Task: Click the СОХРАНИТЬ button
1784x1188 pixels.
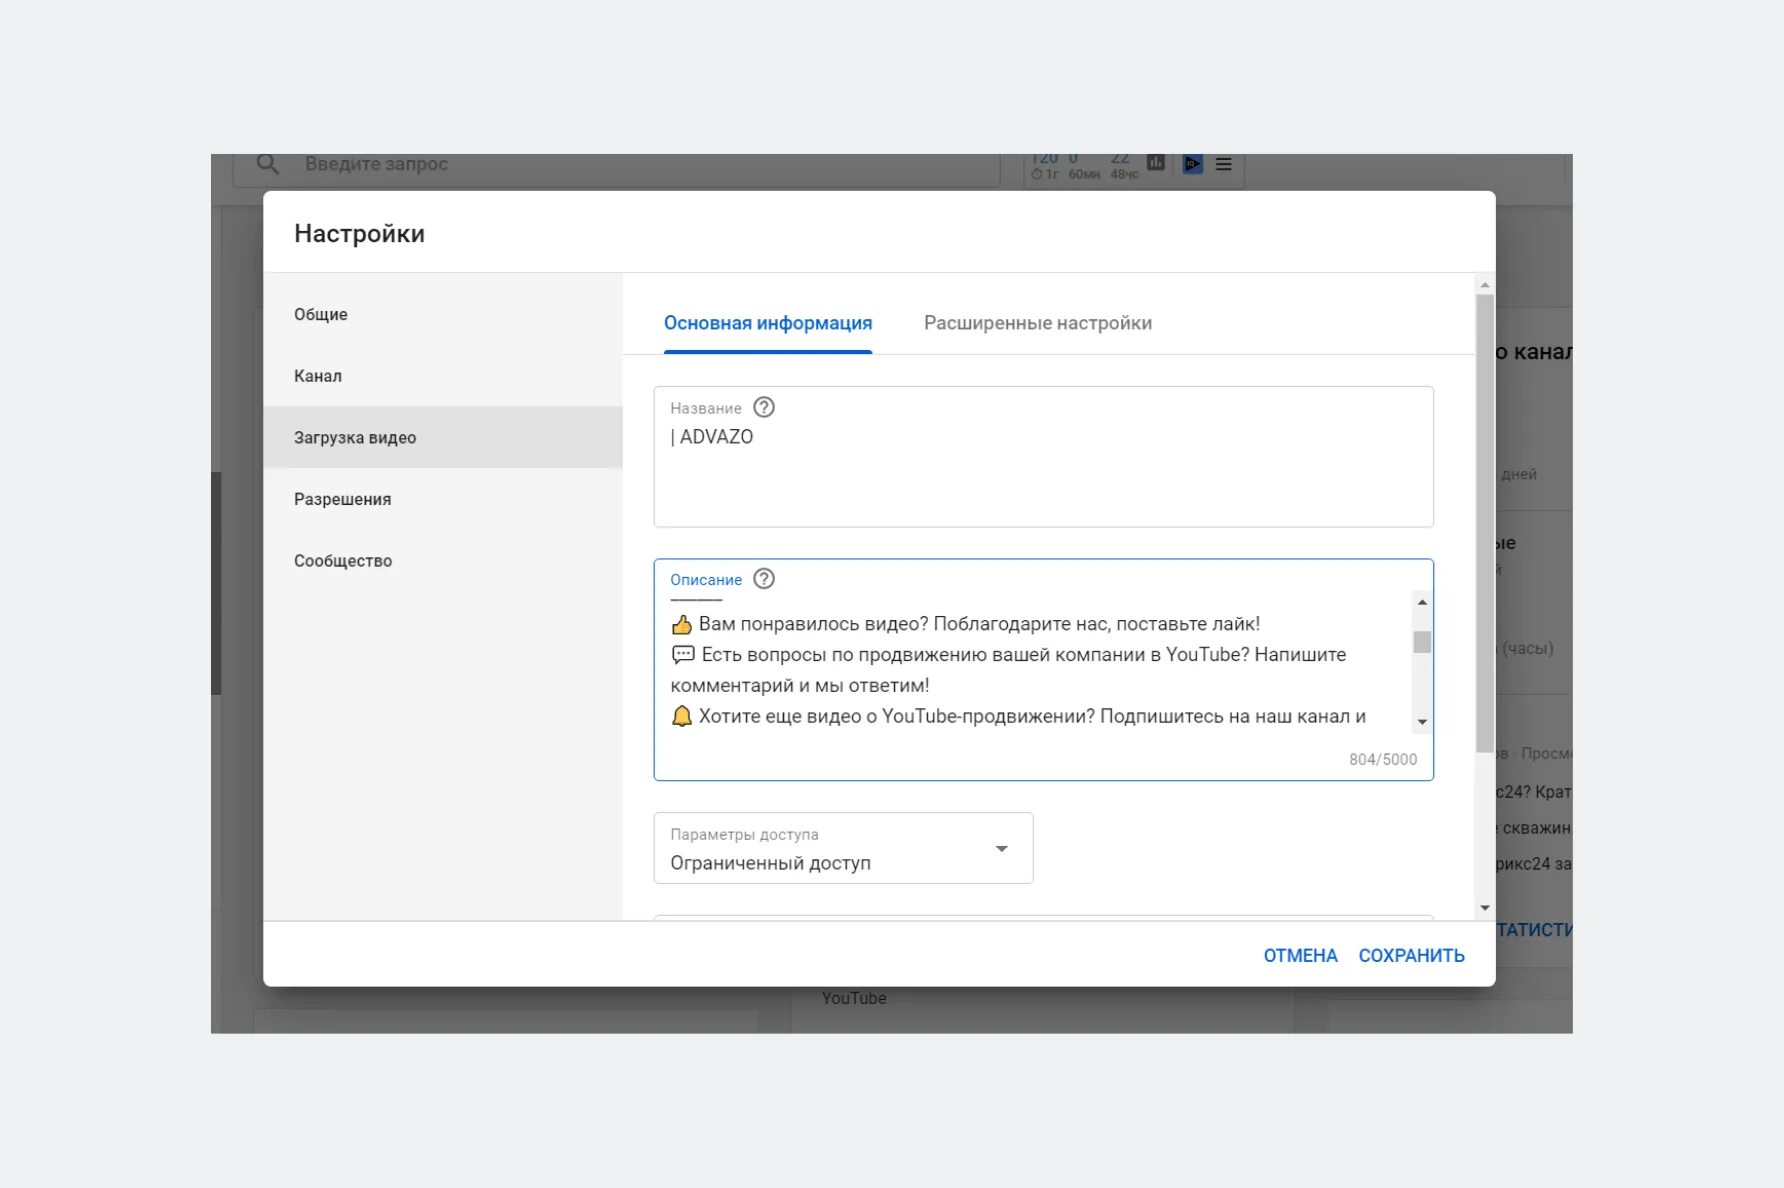Action: (1411, 955)
